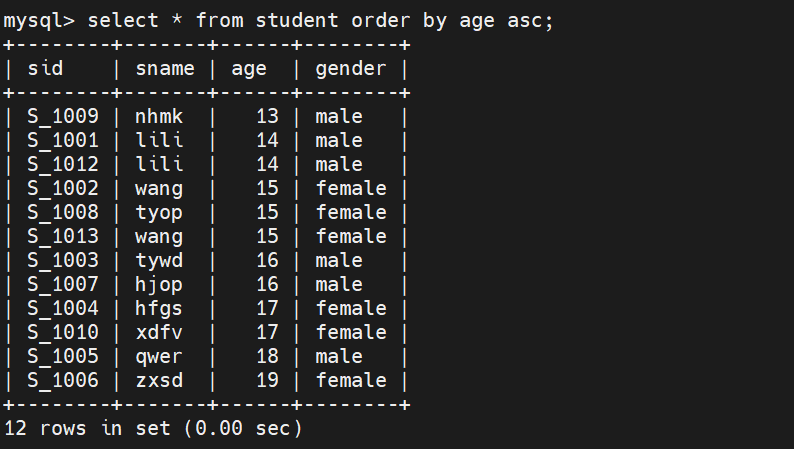
Task: Click the S_1001 student ID
Action: pyautogui.click(x=62, y=141)
